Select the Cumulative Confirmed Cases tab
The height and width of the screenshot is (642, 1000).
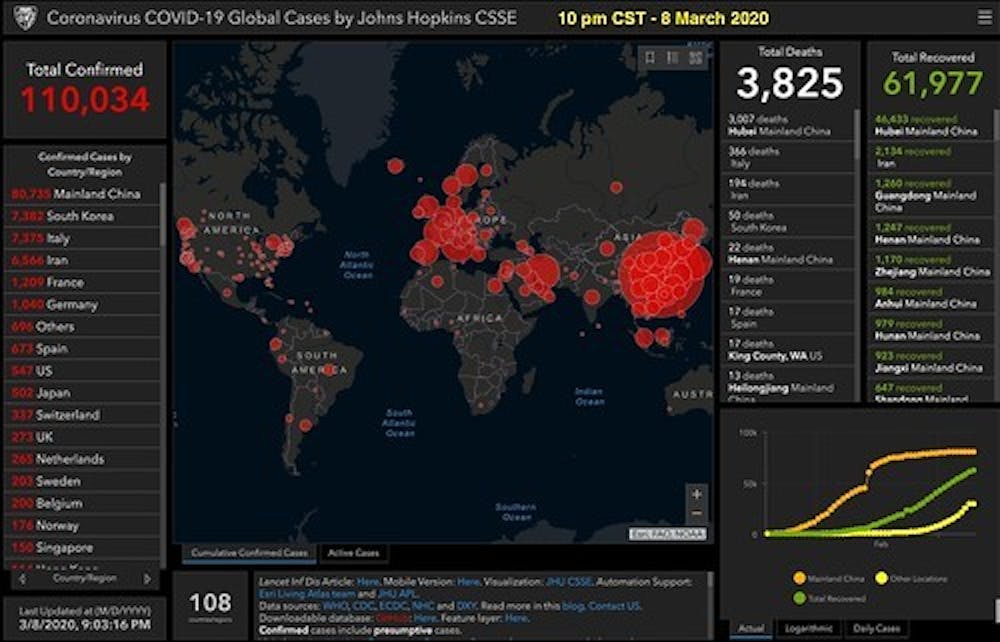[248, 553]
